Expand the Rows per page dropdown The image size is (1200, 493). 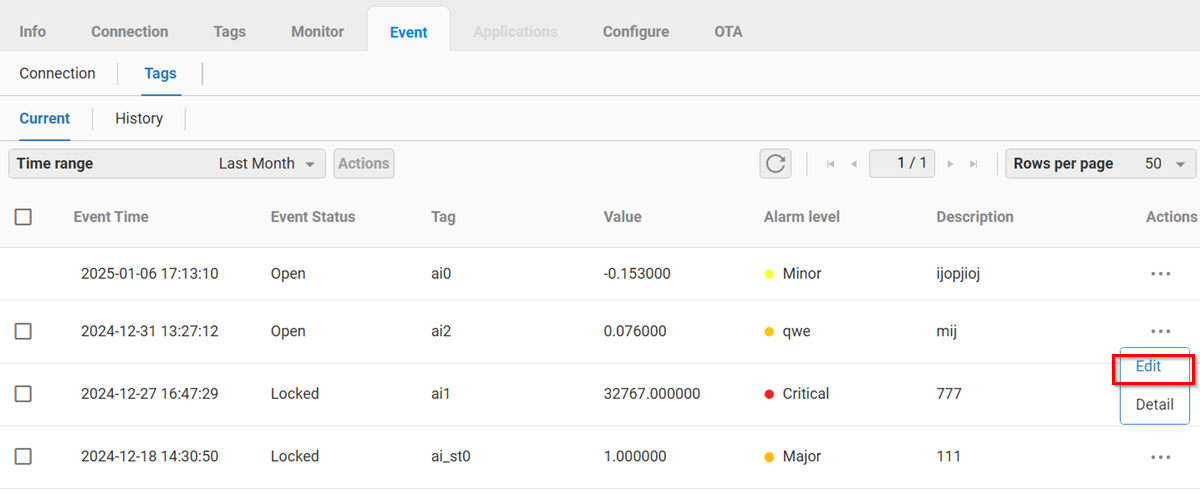pos(1100,164)
